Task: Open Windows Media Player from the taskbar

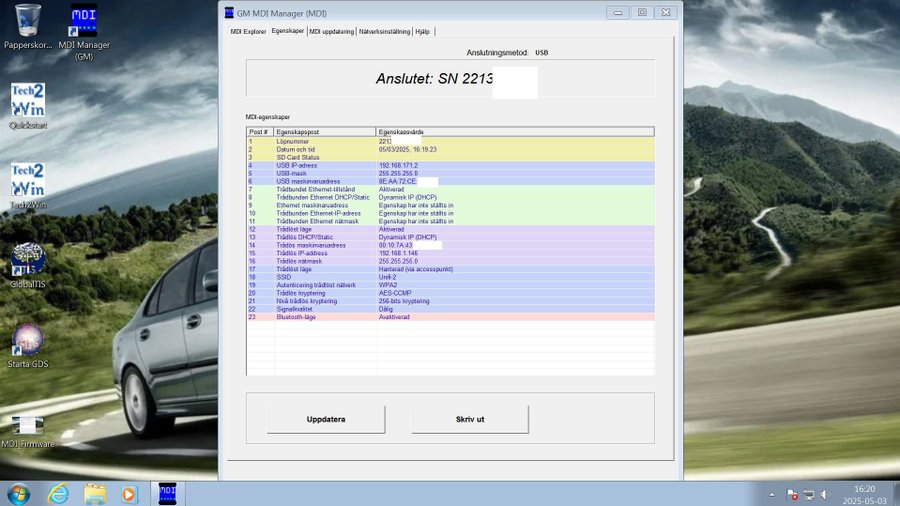Action: (x=129, y=494)
